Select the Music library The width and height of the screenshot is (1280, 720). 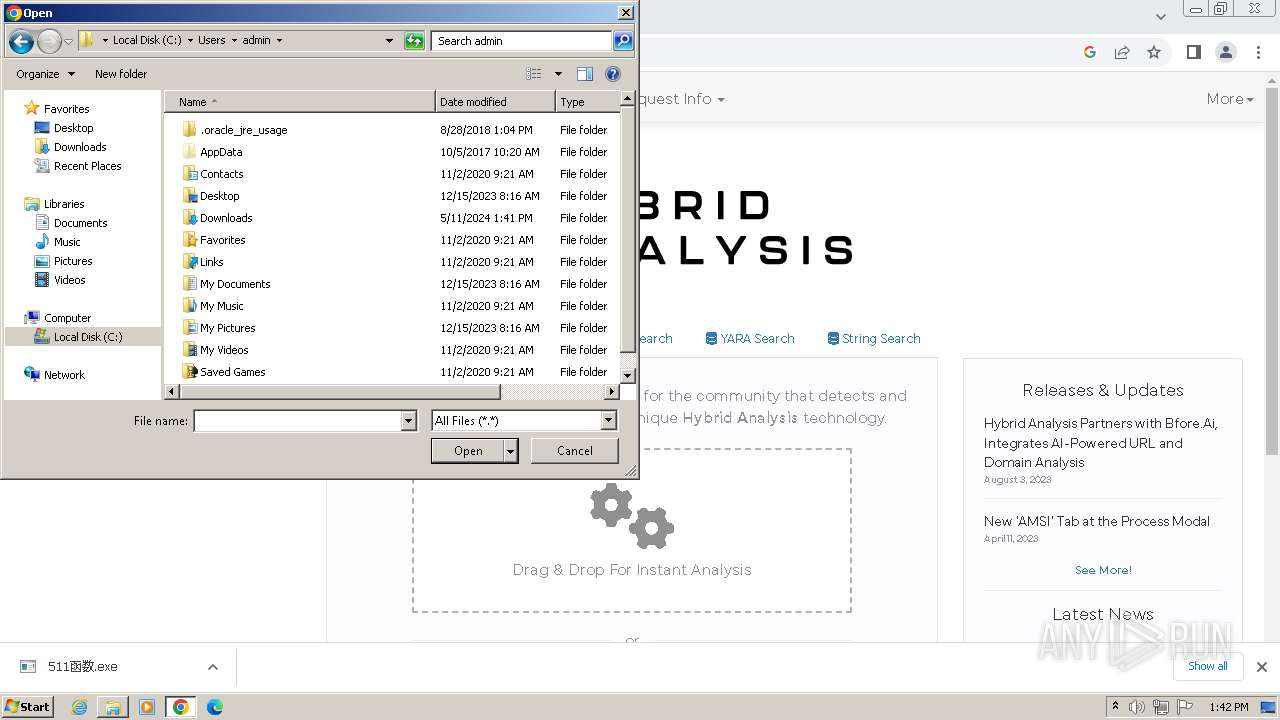click(x=67, y=242)
